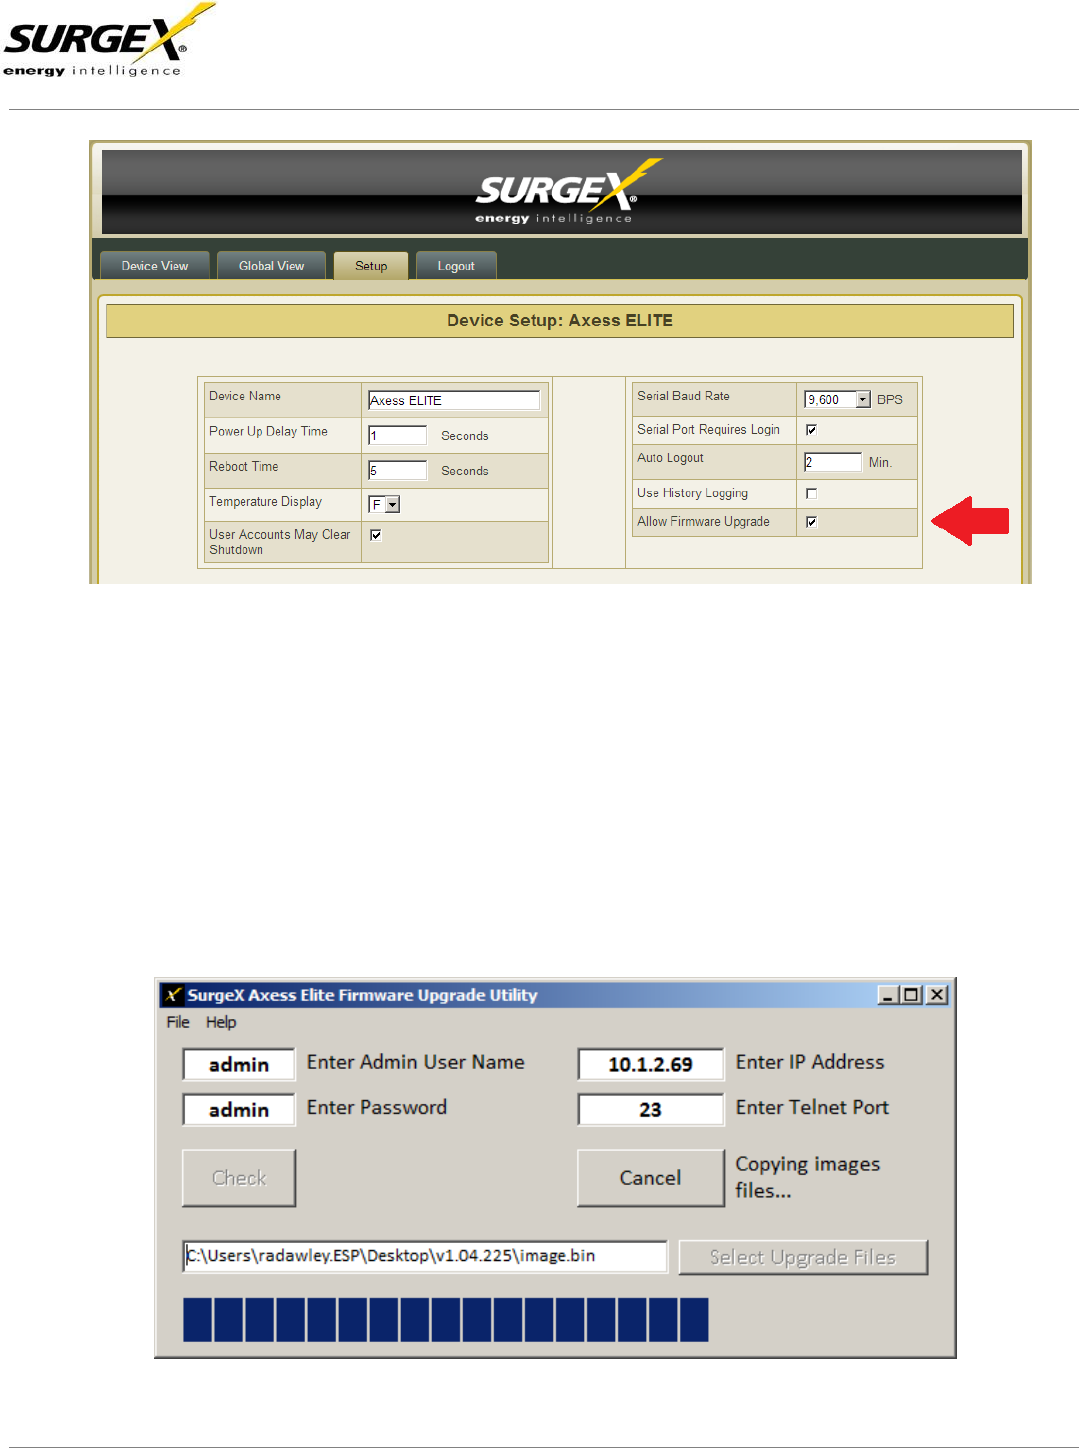Click the Check button
The width and height of the screenshot is (1079, 1448).
coord(239,1178)
